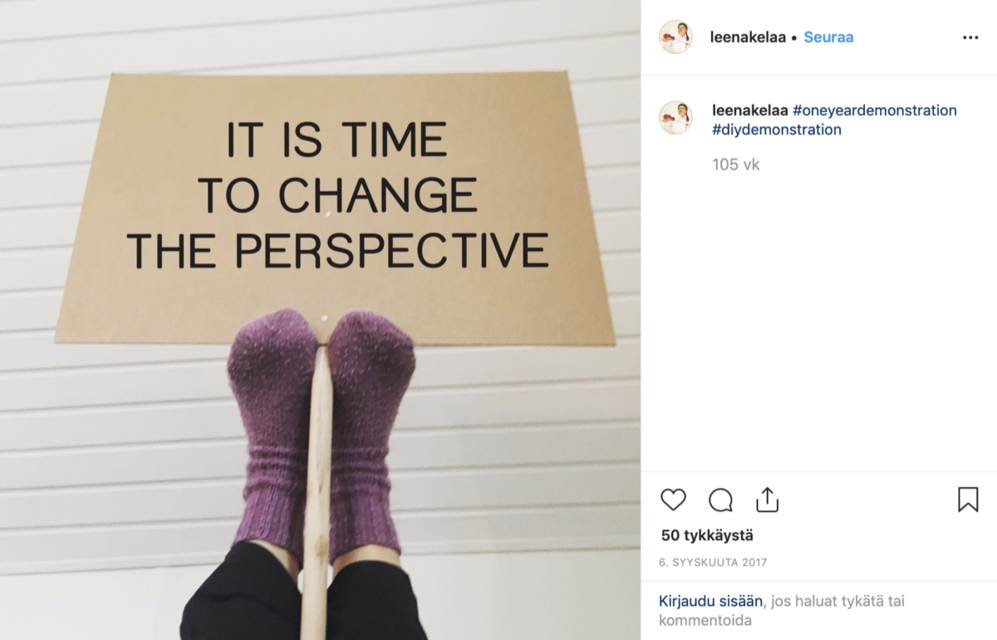This screenshot has width=997, height=640.
Task: Open the 6. syyskuuta 2017 date link
Action: 713,562
